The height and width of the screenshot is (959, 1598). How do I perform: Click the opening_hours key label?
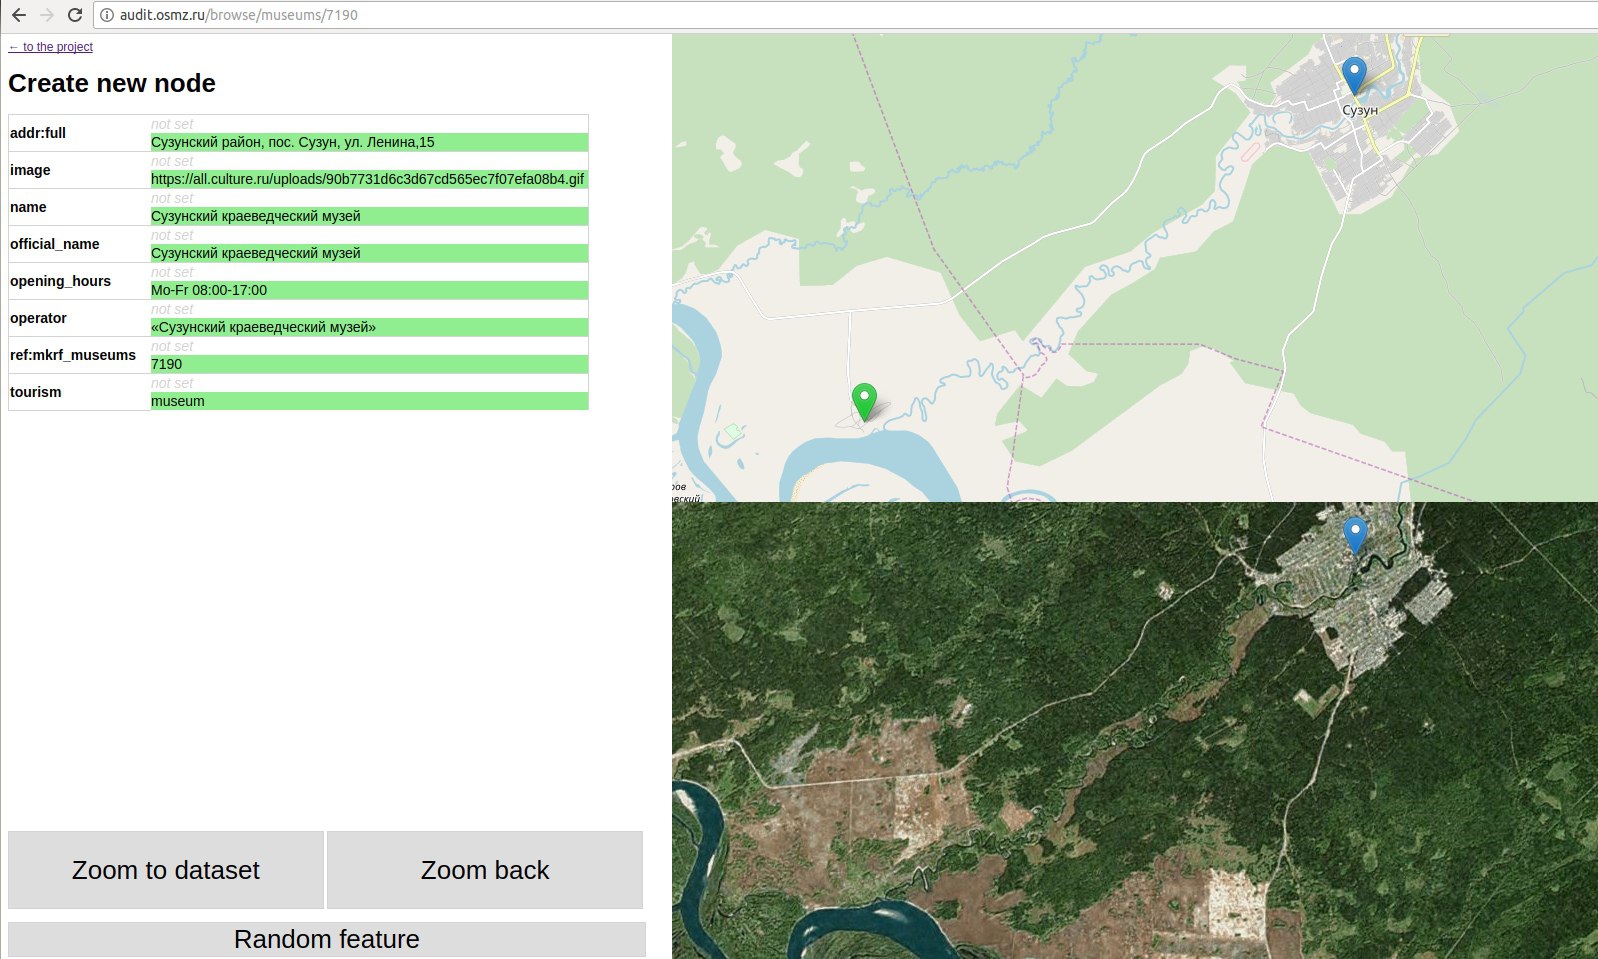(60, 281)
